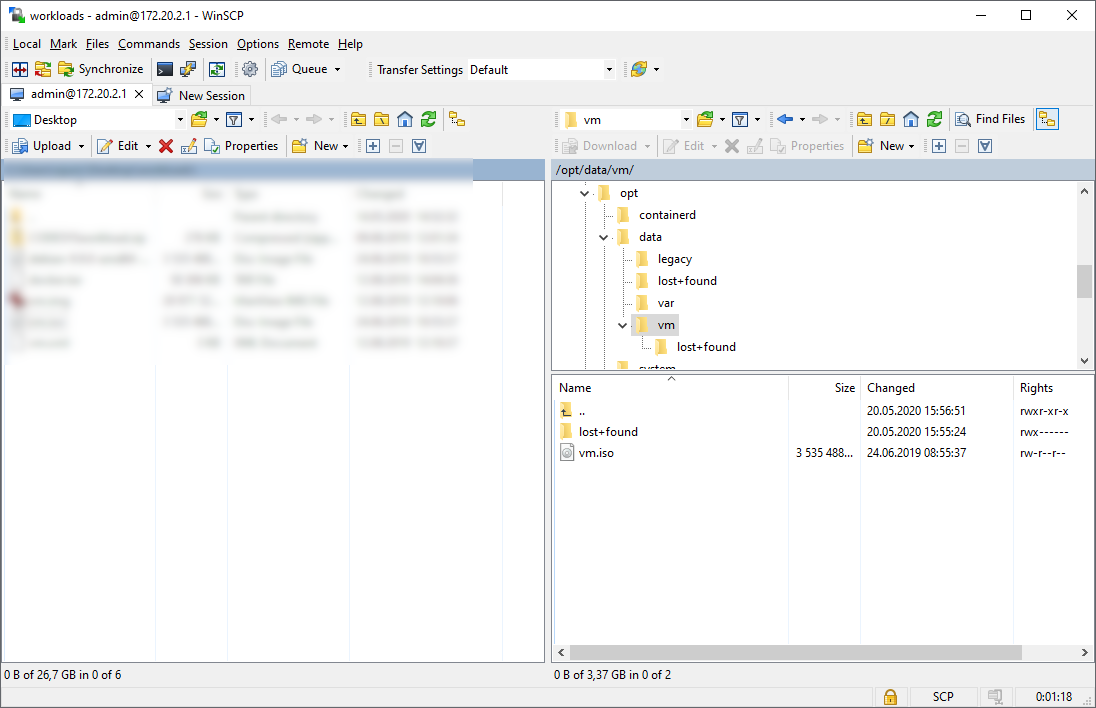
Task: Select the vm.iso file
Action: (x=596, y=453)
